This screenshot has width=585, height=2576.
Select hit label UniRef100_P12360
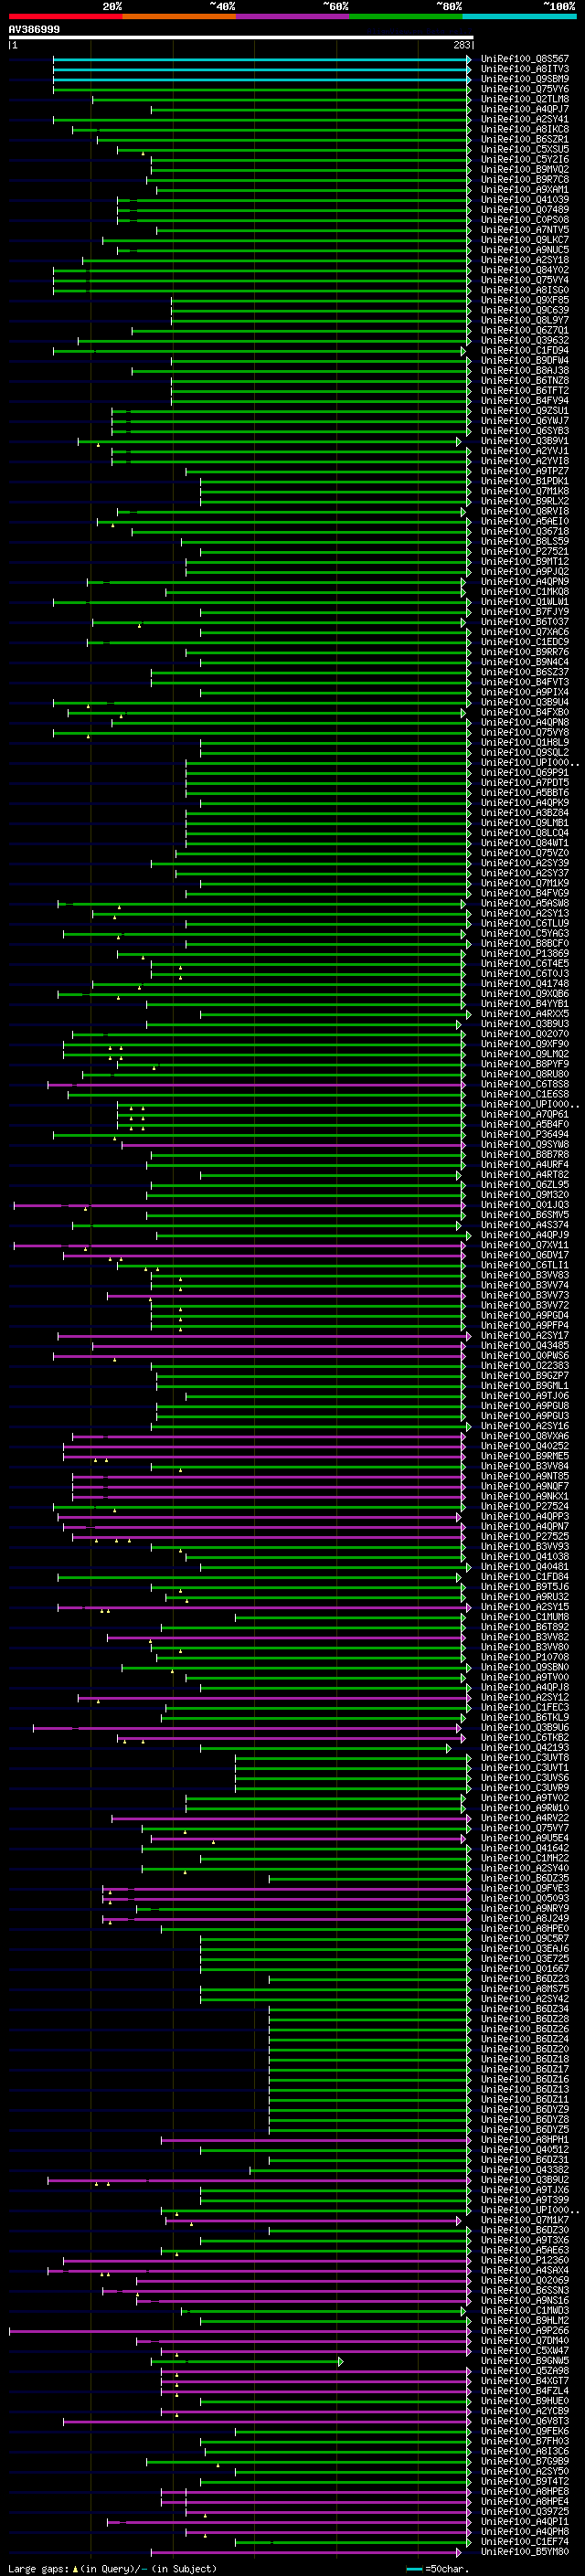(525, 2260)
